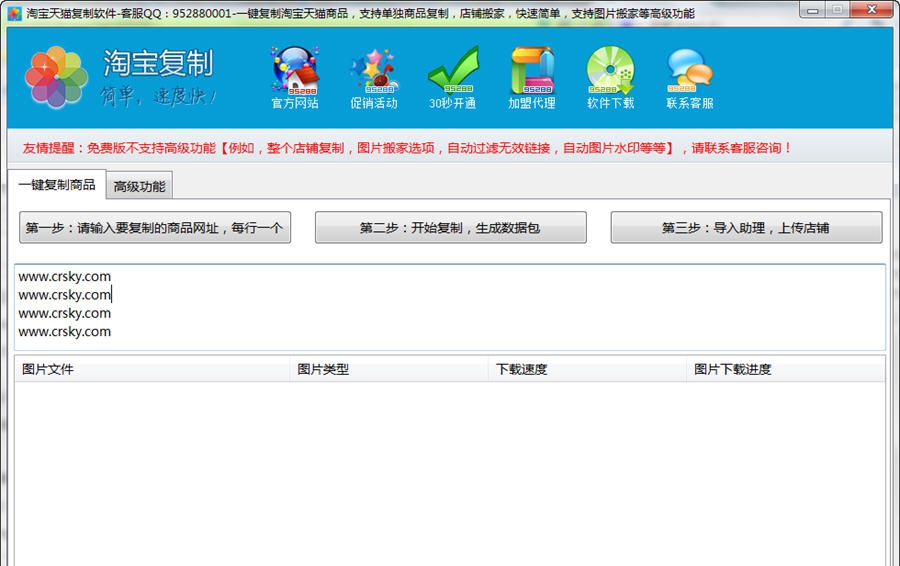
Task: Minimize the window
Action: pos(813,10)
